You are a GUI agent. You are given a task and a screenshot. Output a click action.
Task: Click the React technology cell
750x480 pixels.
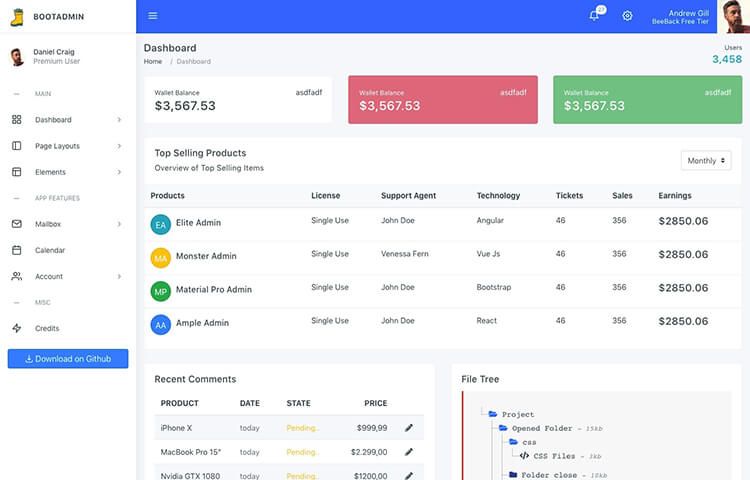[486, 321]
